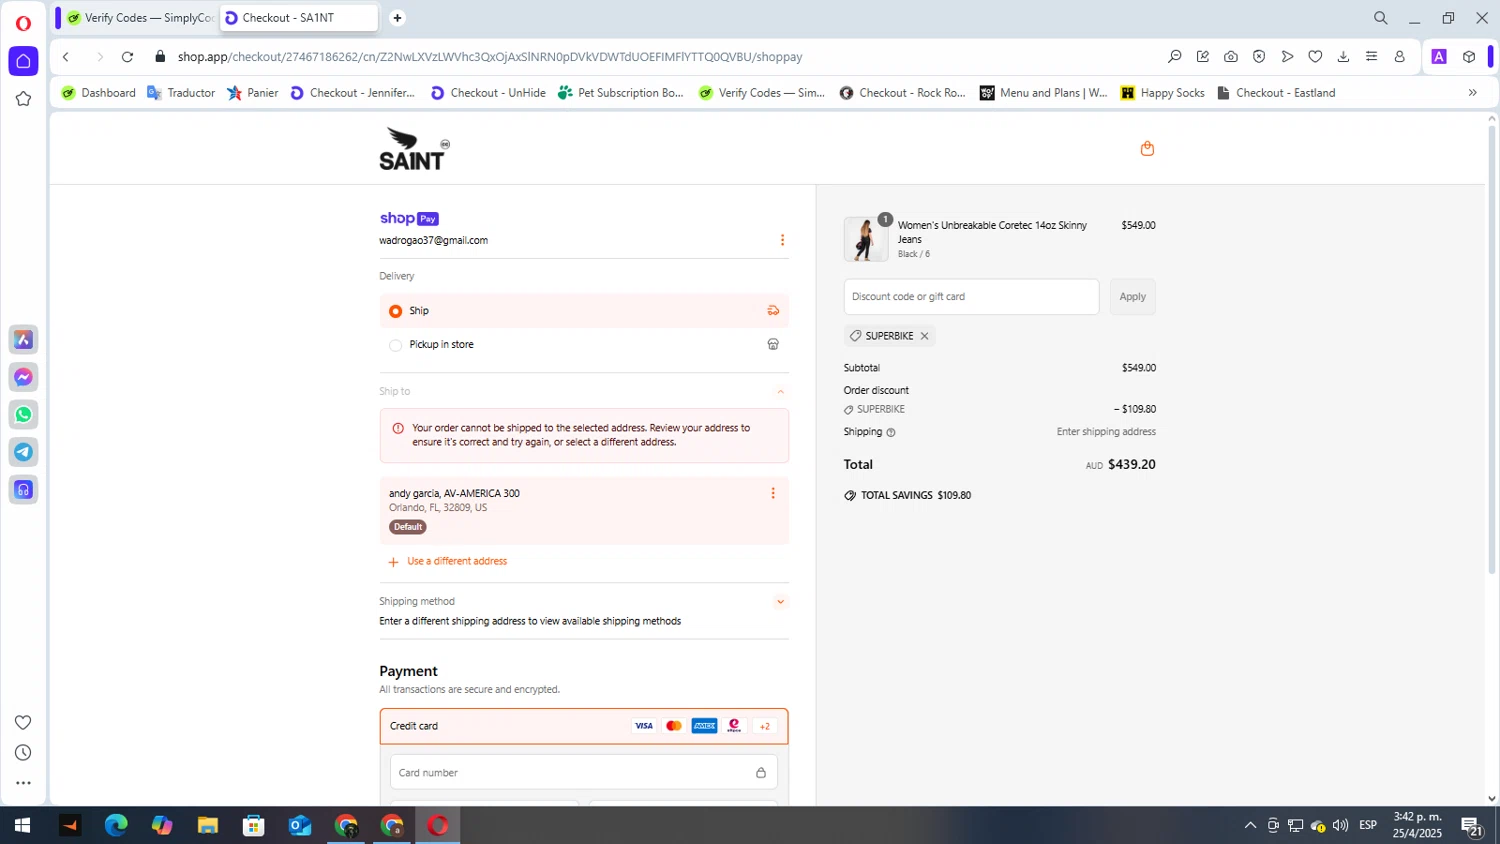Open profile account icon in toolbar
This screenshot has width=1500, height=844.
click(x=1399, y=57)
